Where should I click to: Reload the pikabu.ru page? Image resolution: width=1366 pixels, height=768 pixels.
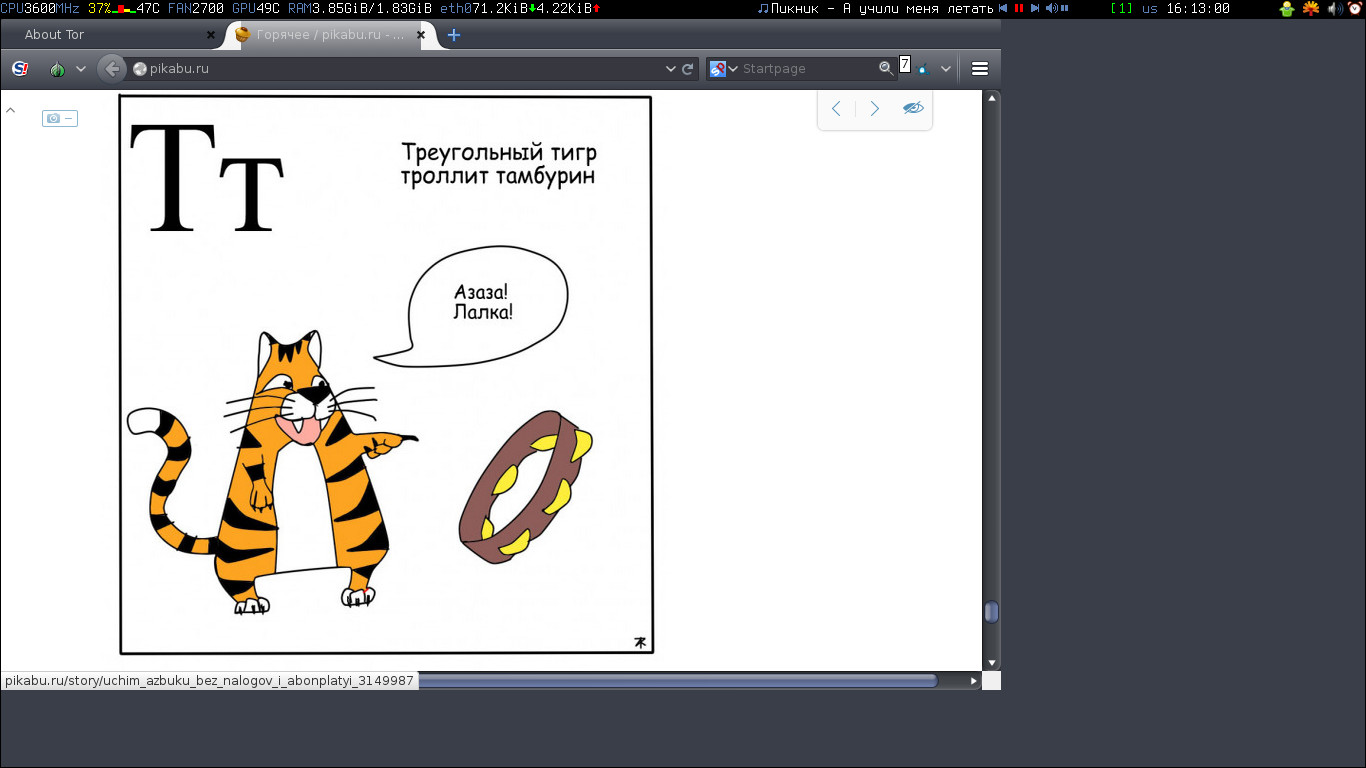(688, 69)
